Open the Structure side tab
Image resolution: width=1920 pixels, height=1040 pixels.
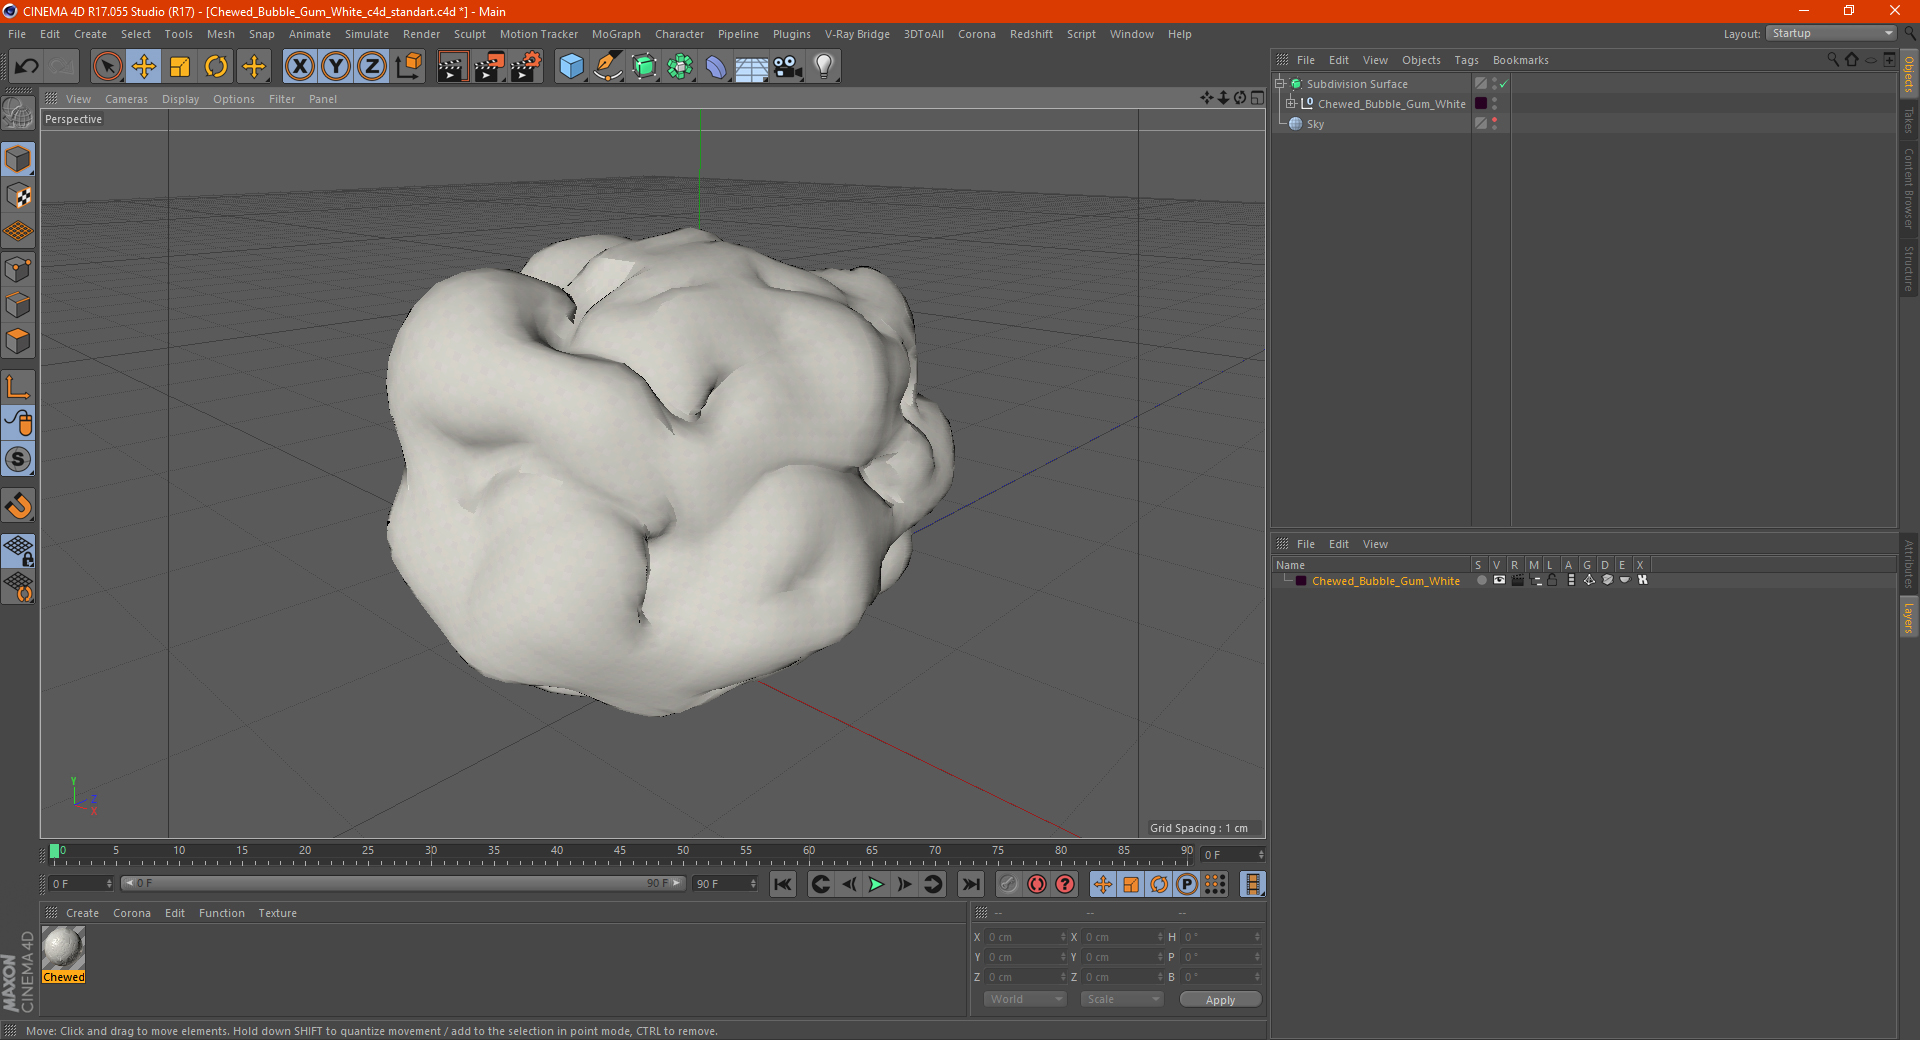1909,268
